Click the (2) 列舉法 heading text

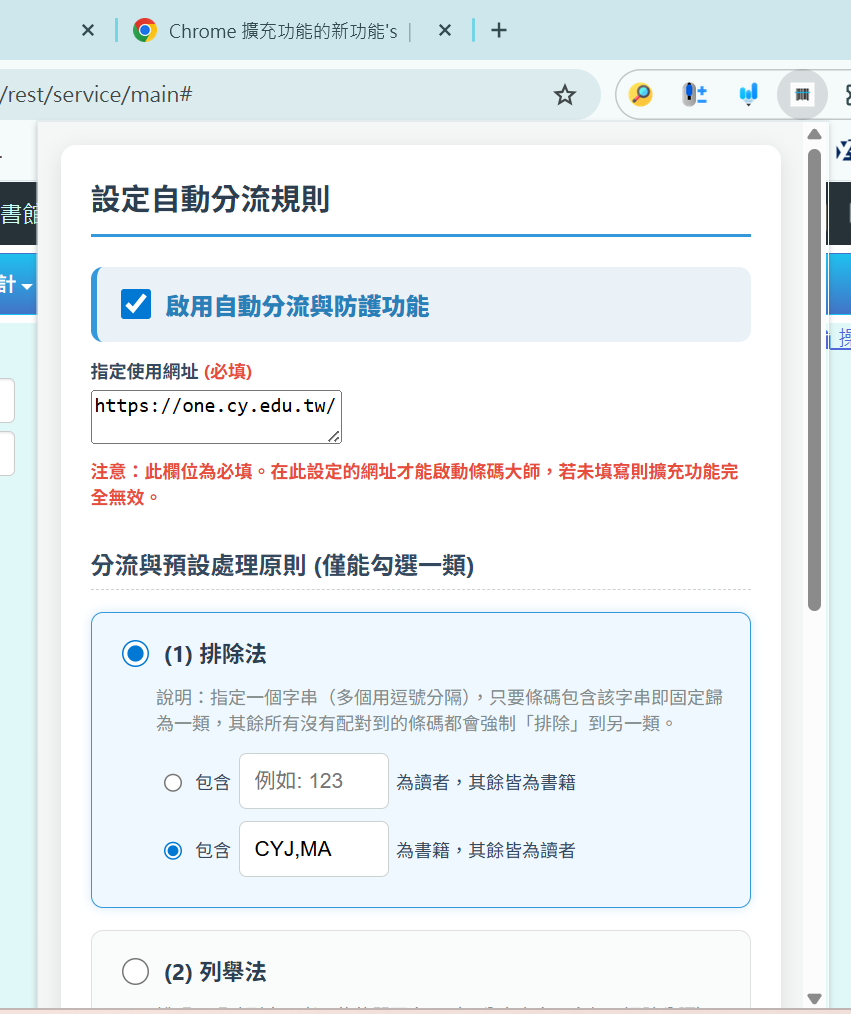click(x=215, y=972)
